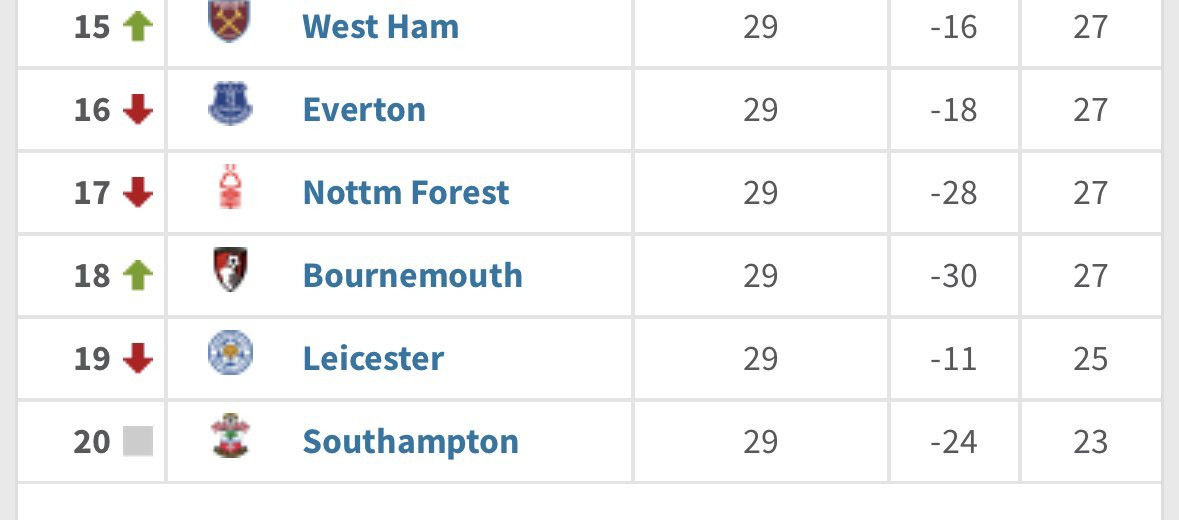
Task: Click the green up arrow beside position 15
Action: [138, 27]
